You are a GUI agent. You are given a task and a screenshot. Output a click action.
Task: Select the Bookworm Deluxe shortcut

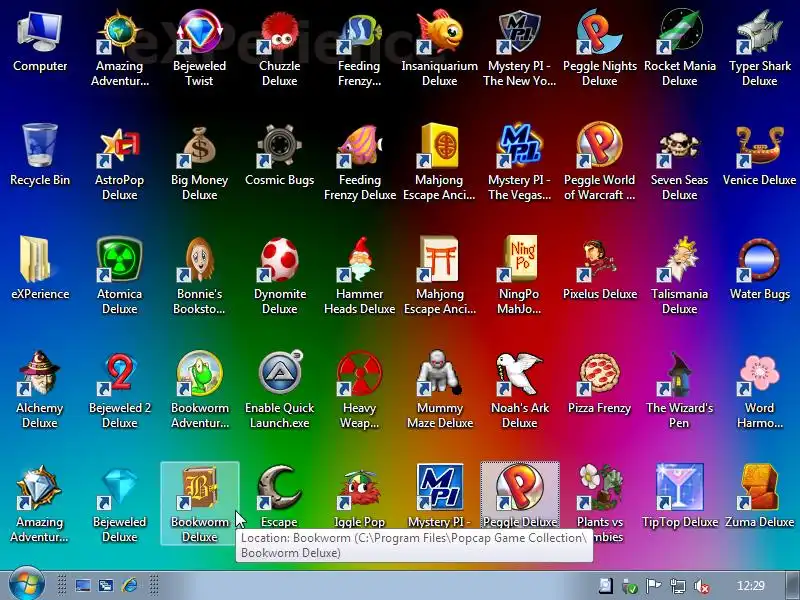(199, 504)
